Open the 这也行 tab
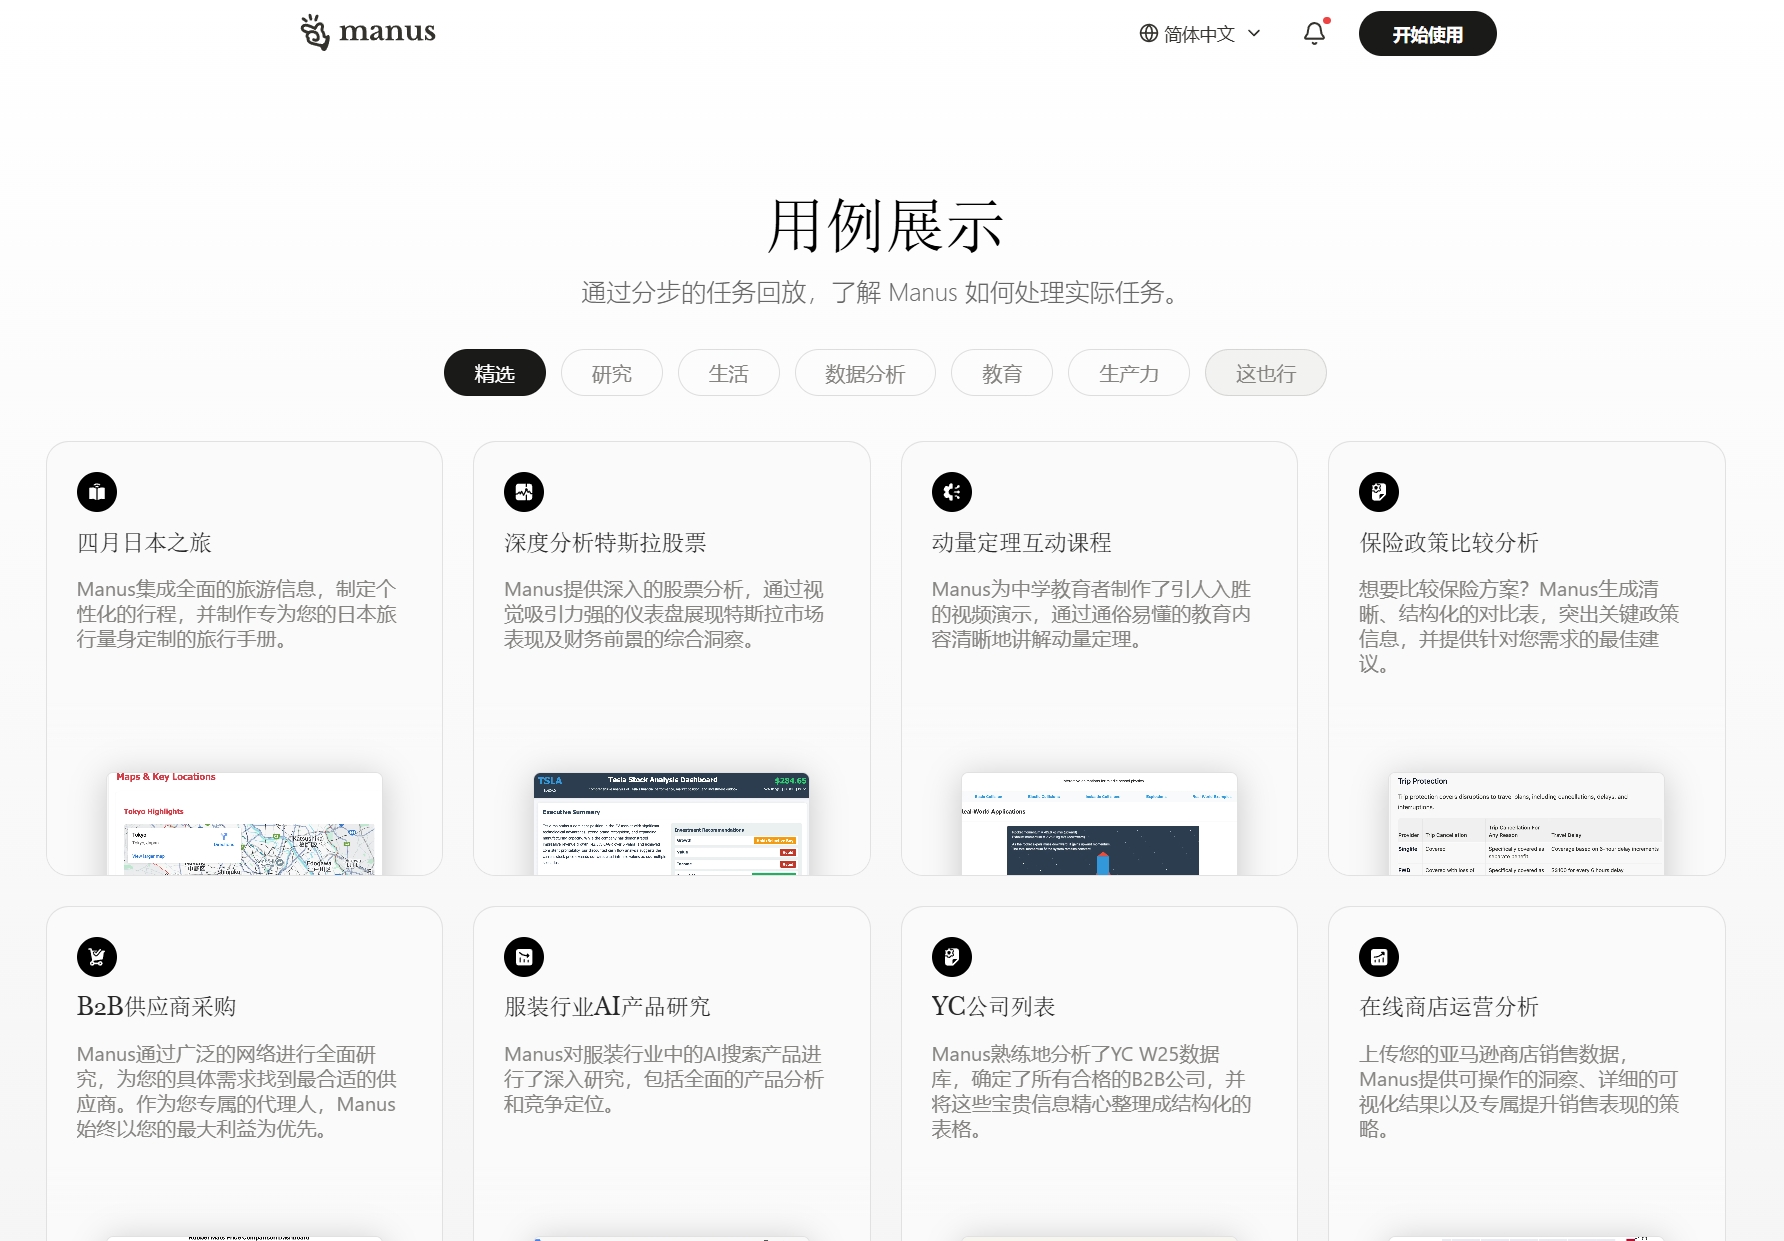Image resolution: width=1784 pixels, height=1241 pixels. click(x=1266, y=373)
